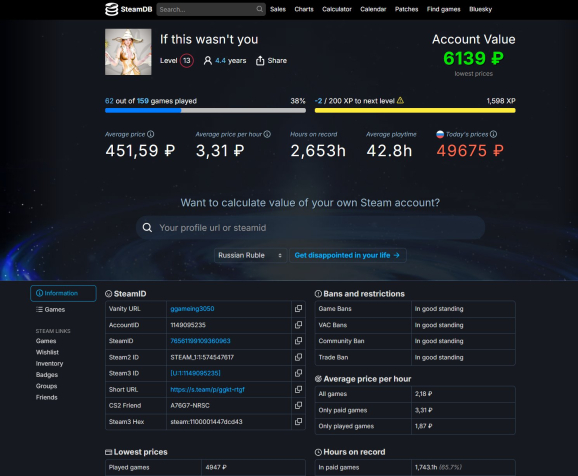Click the profile avatar image
The width and height of the screenshot is (578, 476).
pos(128,52)
